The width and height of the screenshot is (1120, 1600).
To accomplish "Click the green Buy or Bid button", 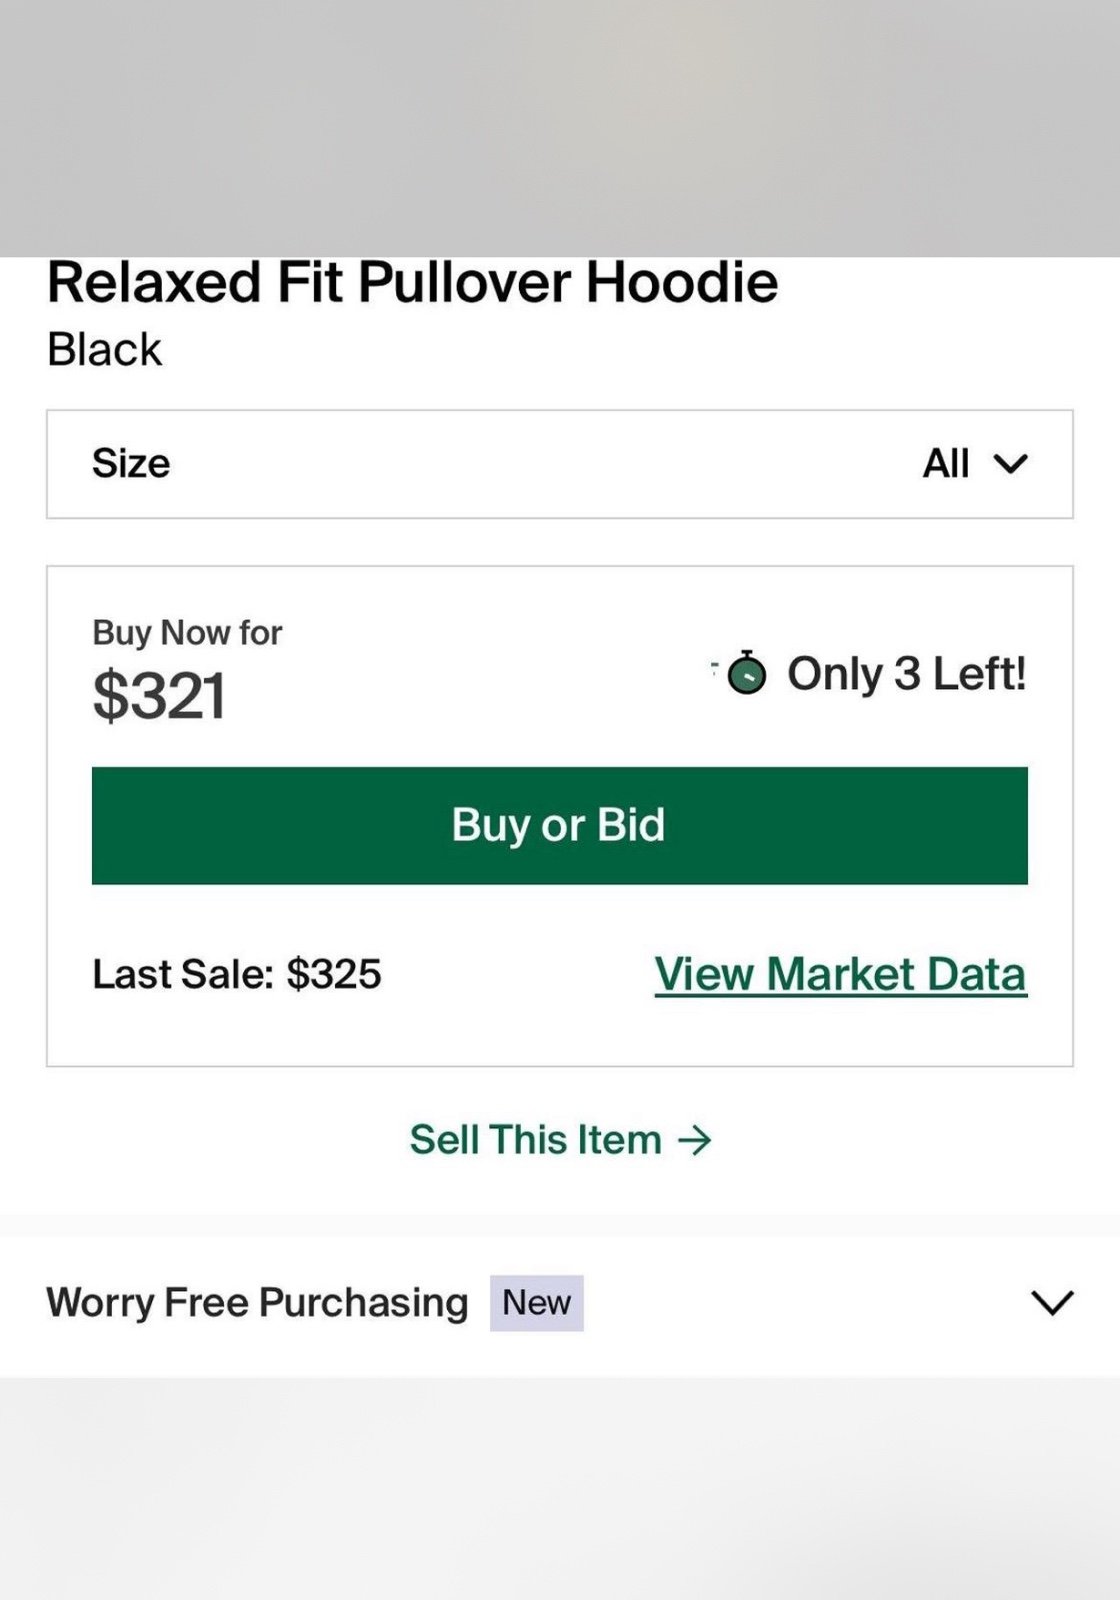I will tap(560, 825).
